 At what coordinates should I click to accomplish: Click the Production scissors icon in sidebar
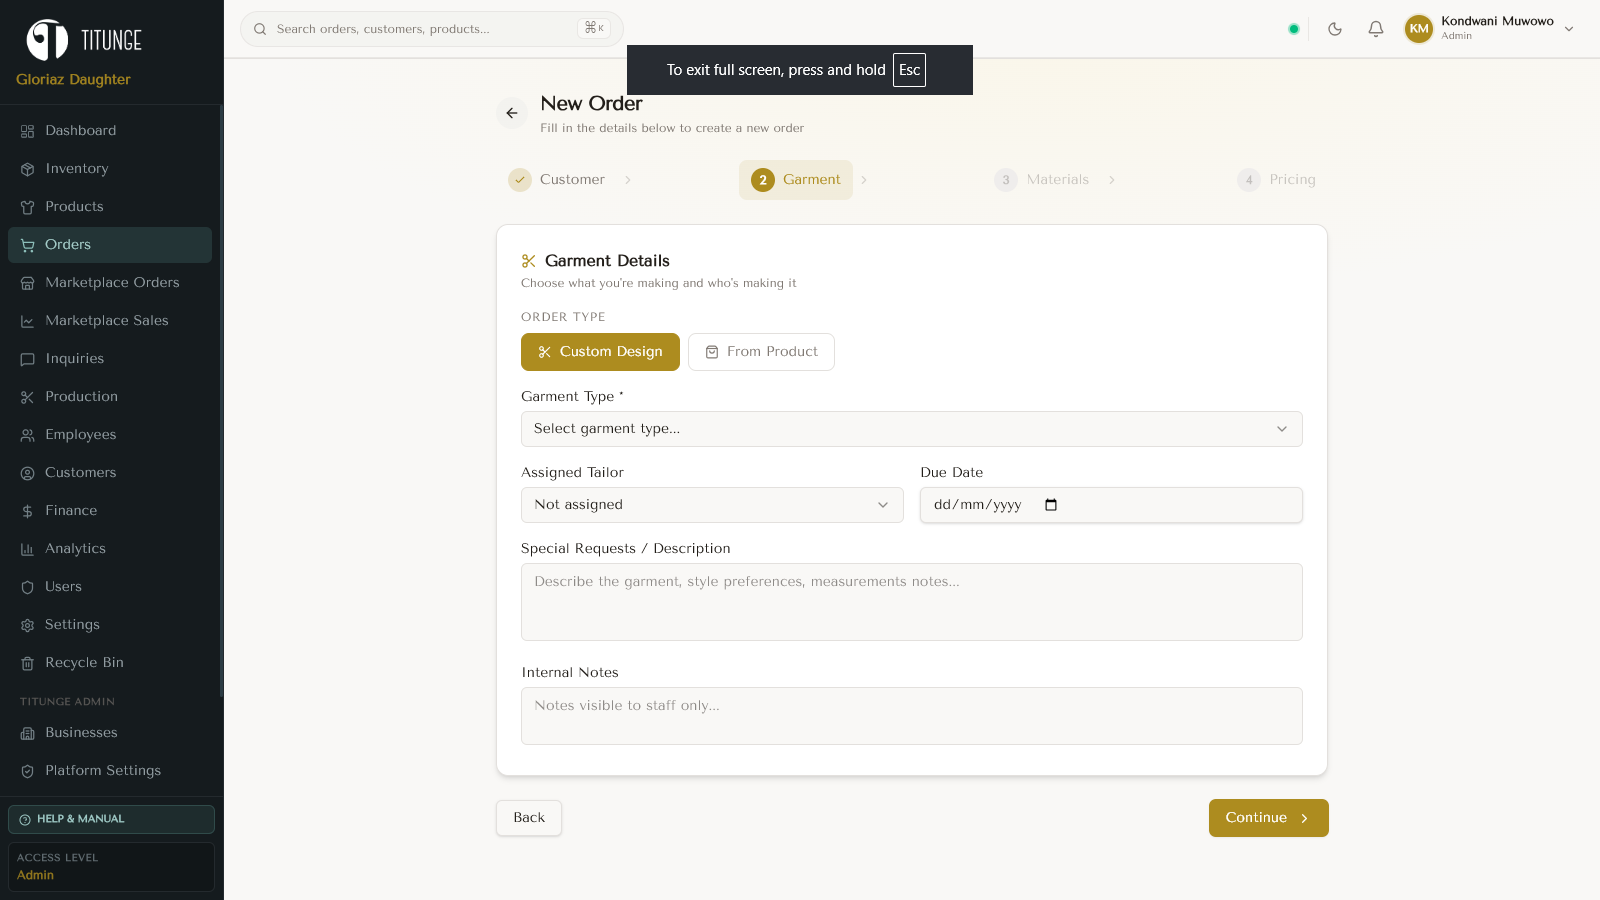(28, 397)
